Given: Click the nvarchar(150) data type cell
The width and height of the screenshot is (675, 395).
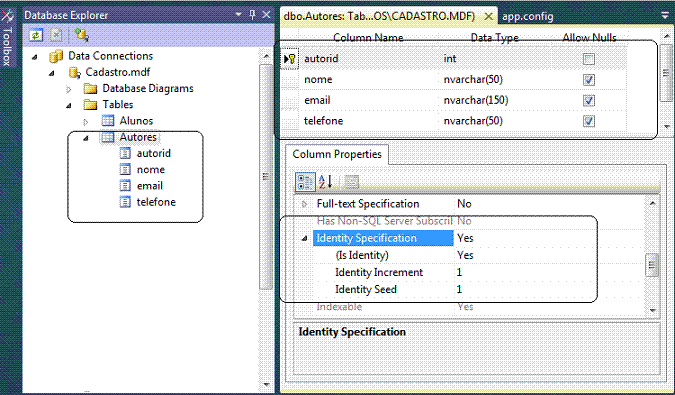Looking at the screenshot, I should (495, 100).
